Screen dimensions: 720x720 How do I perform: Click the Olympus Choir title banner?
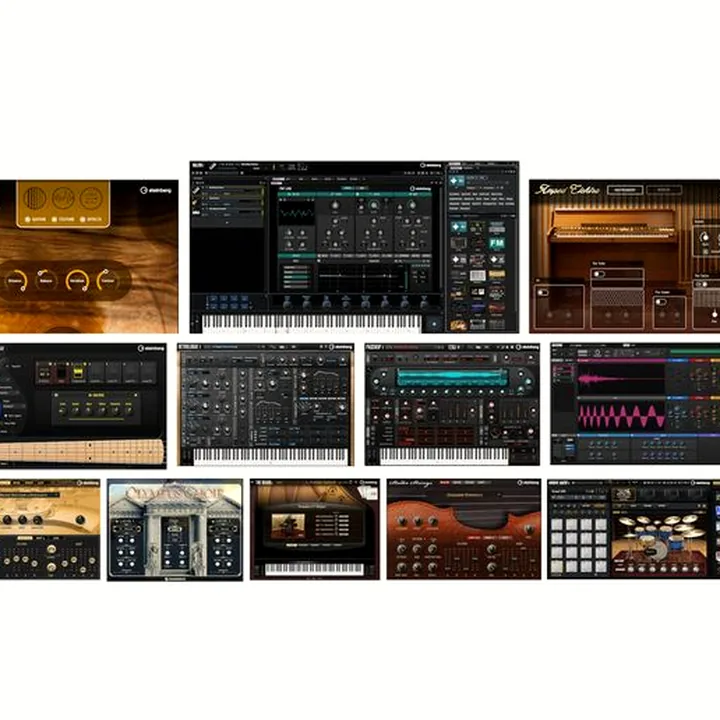pos(175,494)
